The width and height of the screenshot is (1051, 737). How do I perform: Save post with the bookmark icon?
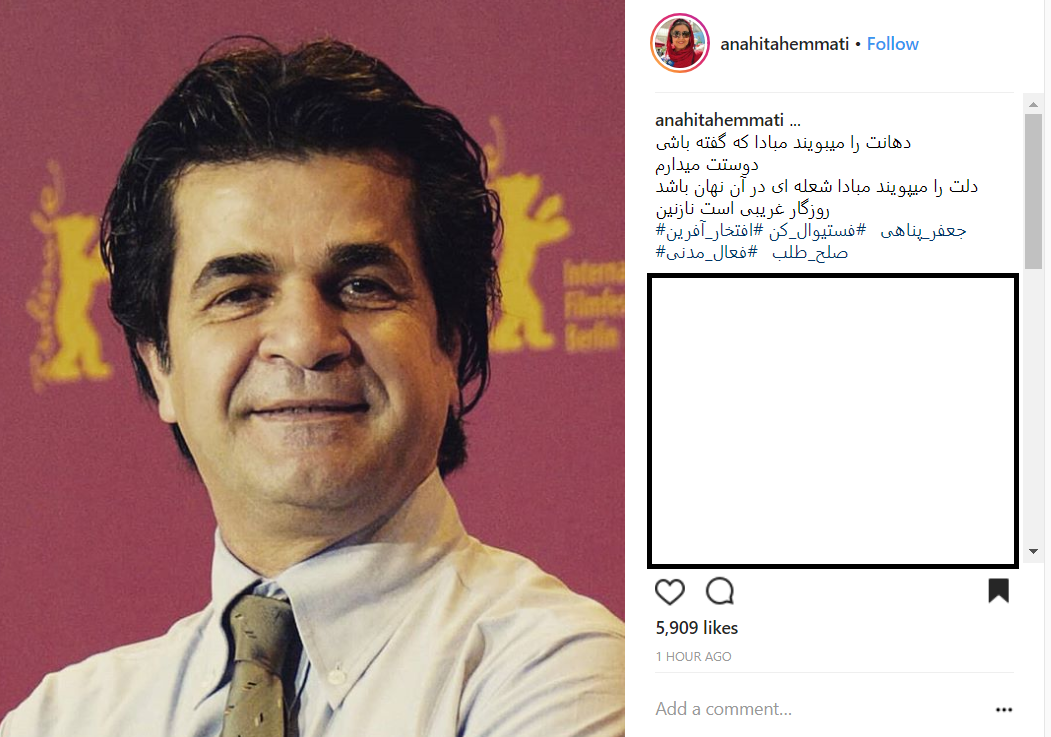coord(998,591)
